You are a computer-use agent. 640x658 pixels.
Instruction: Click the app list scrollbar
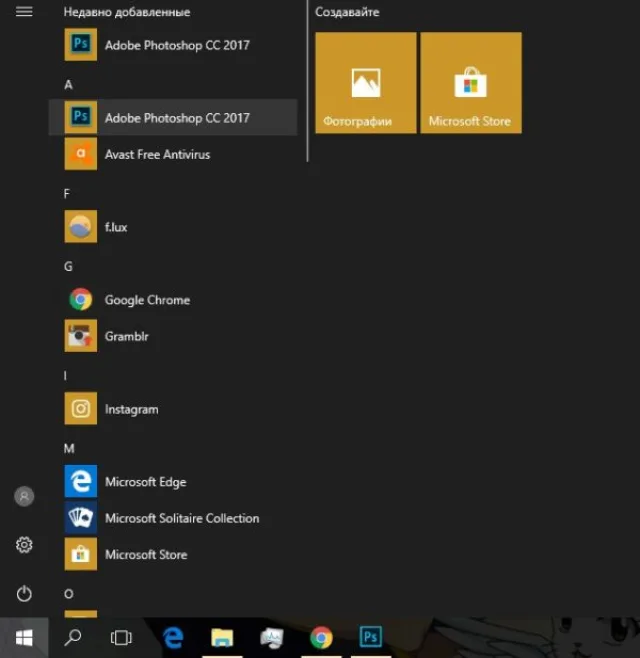click(308, 81)
